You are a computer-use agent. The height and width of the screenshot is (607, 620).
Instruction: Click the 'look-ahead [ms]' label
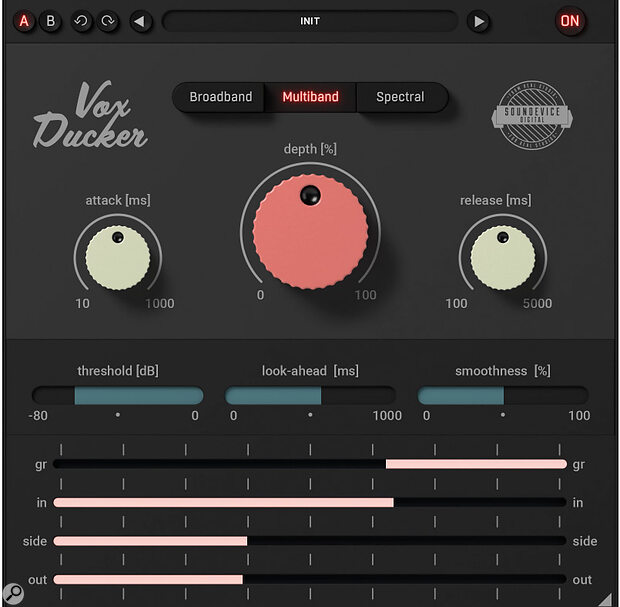coord(310,371)
